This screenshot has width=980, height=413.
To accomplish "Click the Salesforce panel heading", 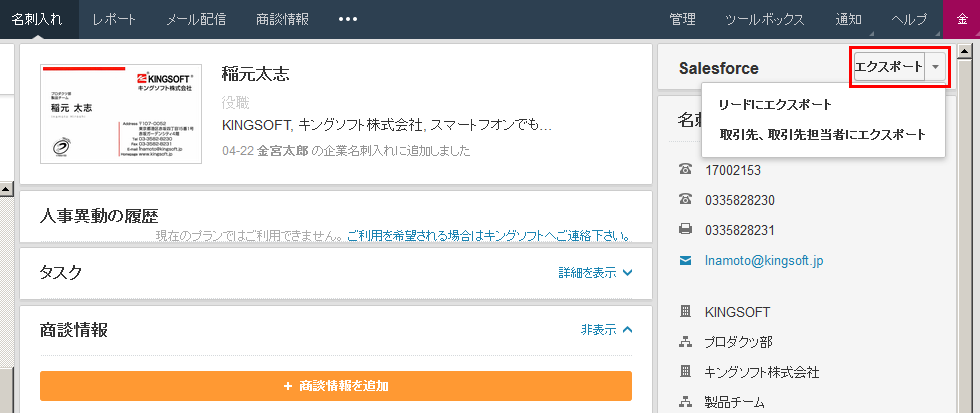I will (719, 68).
